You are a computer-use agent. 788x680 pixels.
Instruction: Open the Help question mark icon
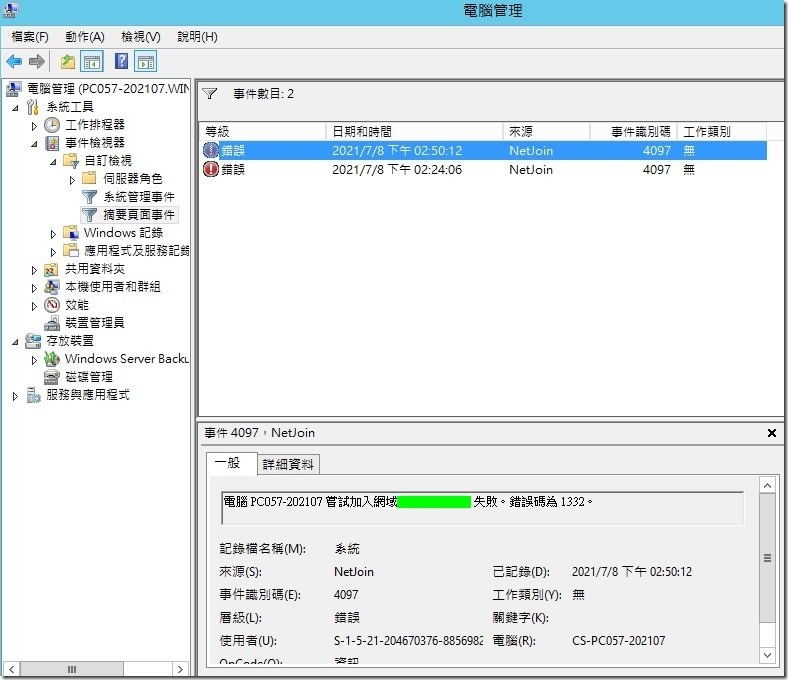click(x=121, y=61)
